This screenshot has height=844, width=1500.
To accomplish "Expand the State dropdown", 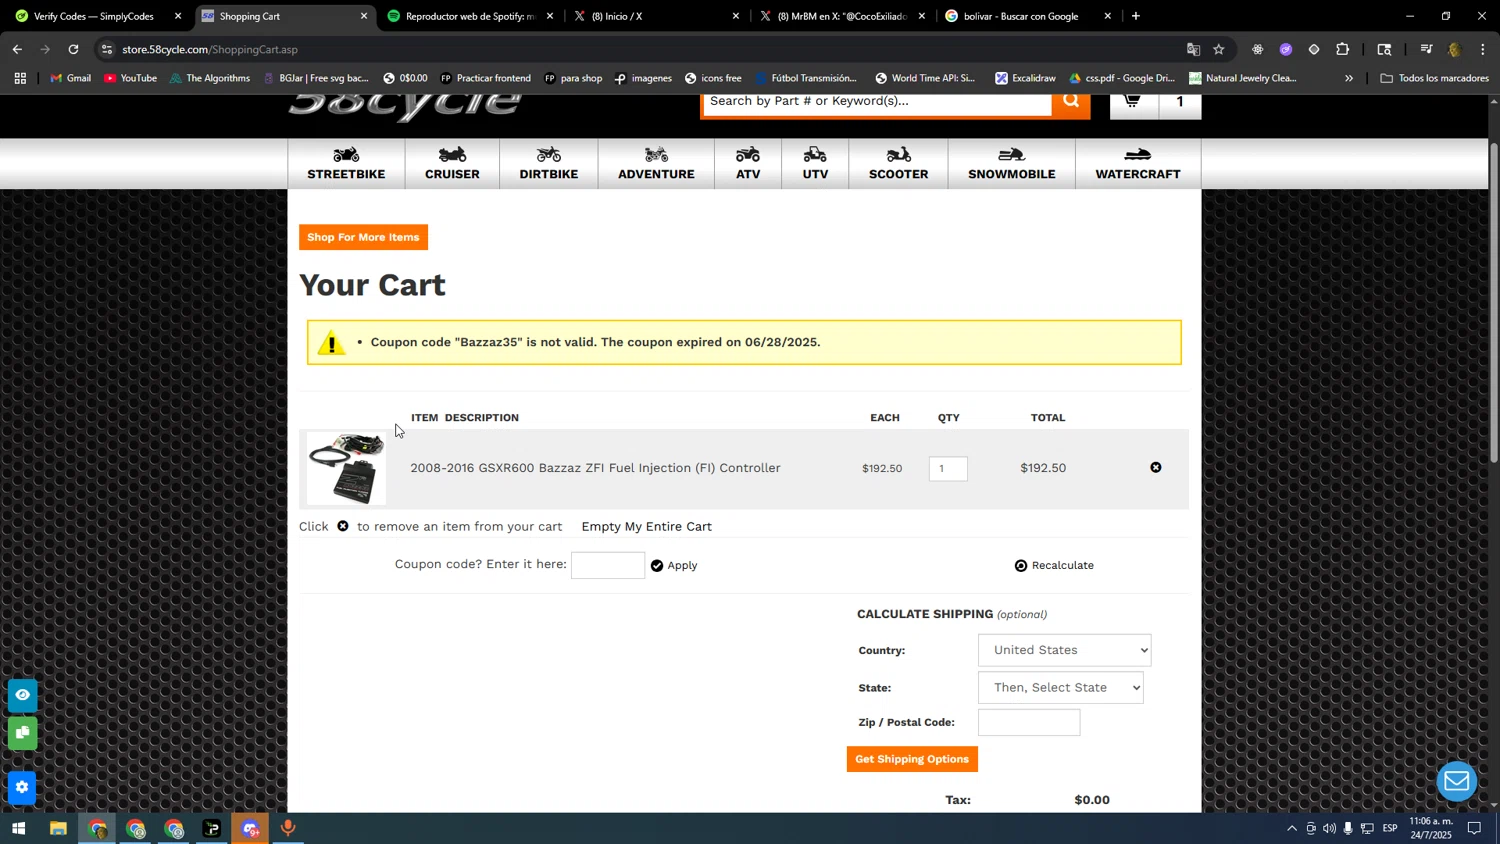I will pyautogui.click(x=1061, y=688).
